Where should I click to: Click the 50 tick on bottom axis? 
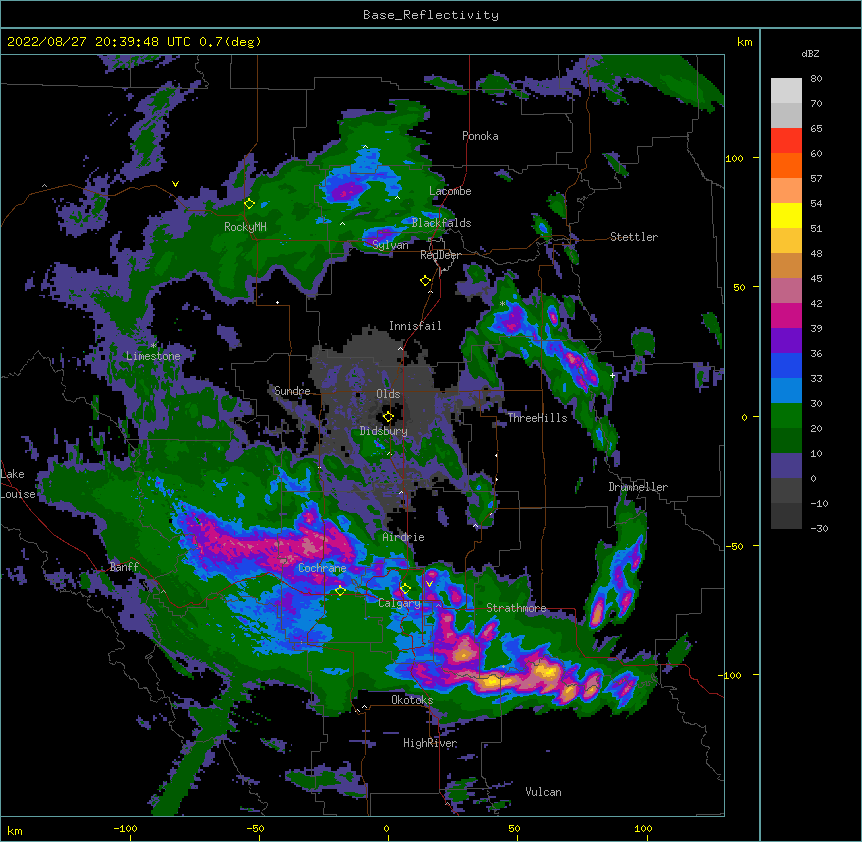515,828
